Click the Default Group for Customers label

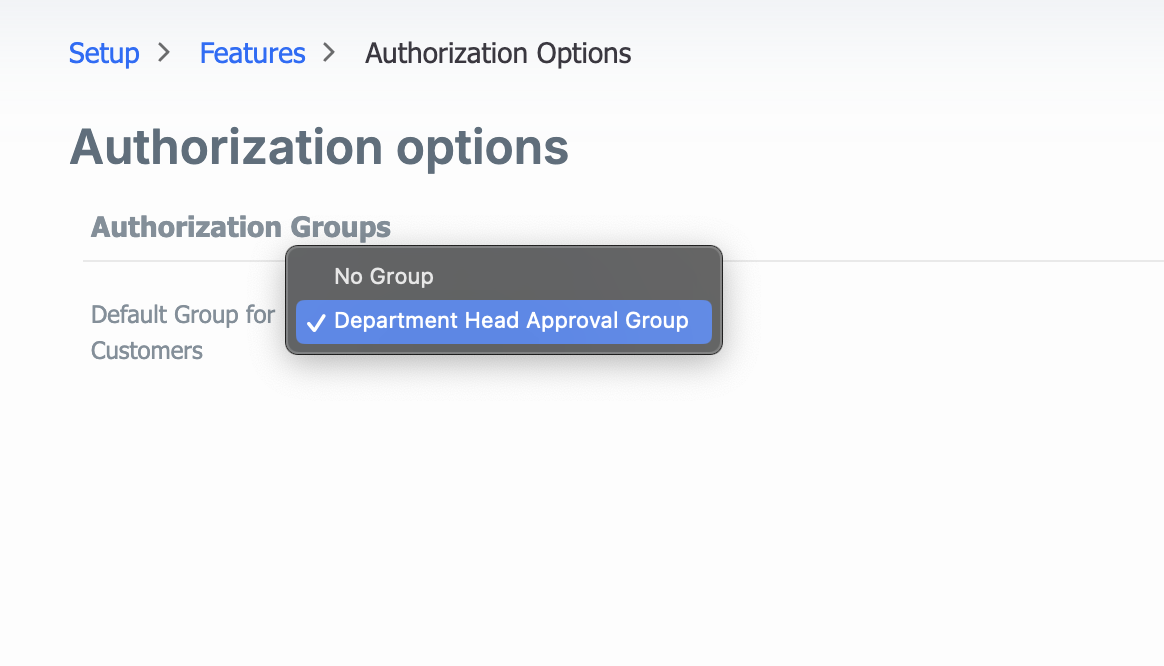(183, 333)
